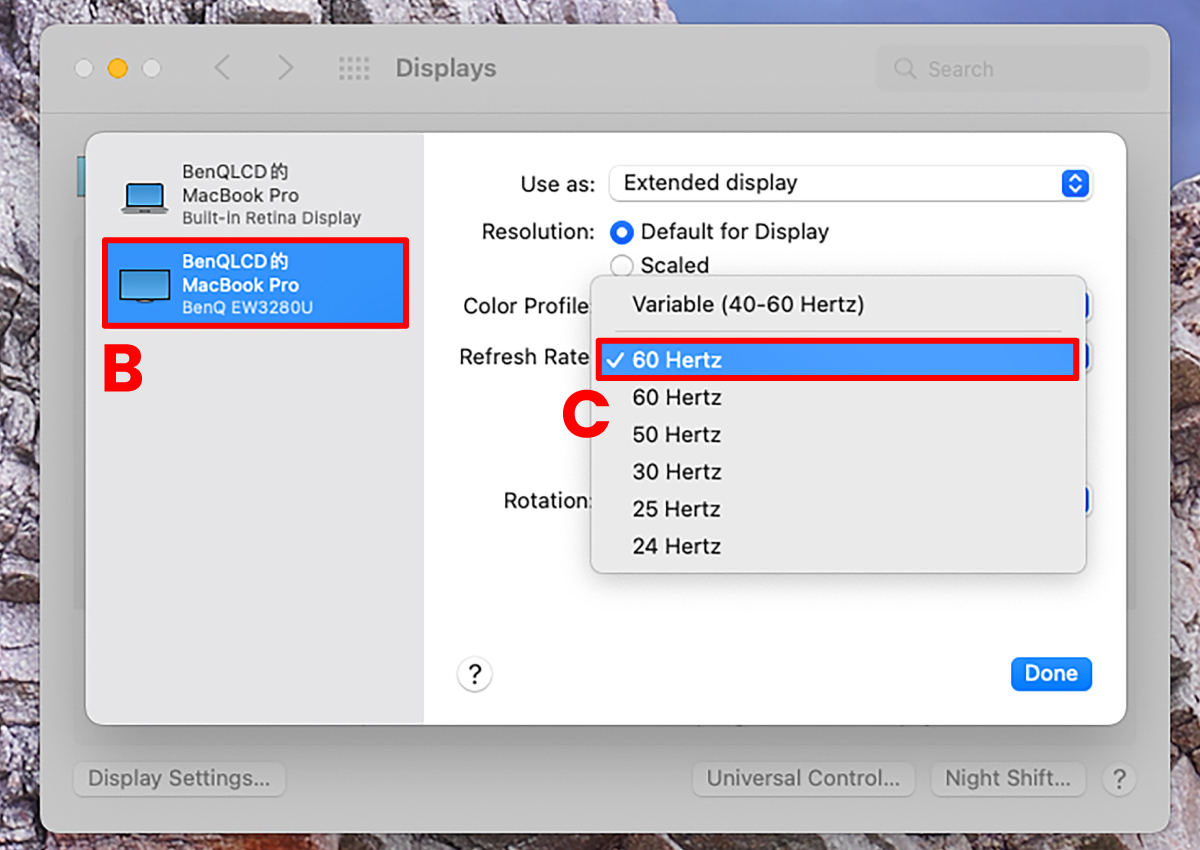Viewport: 1200px width, 850px height.
Task: Click the Displays title in the toolbar
Action: tap(445, 68)
